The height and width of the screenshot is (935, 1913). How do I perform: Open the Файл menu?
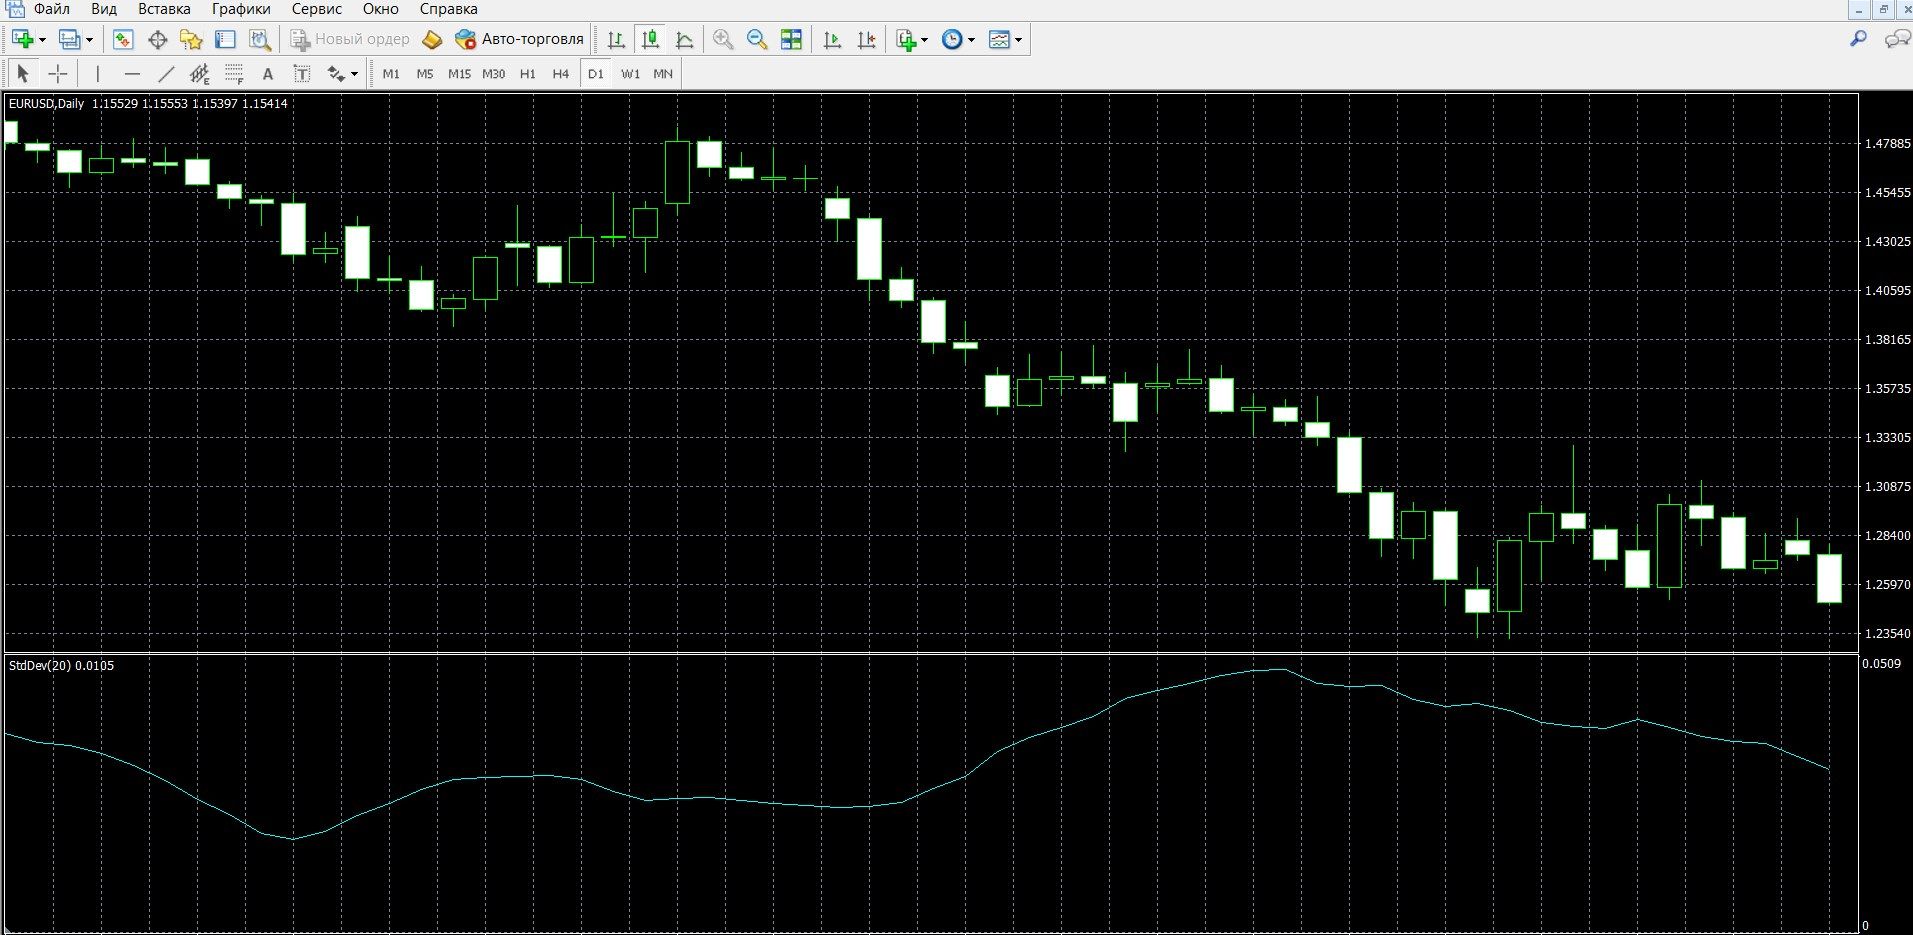pyautogui.click(x=52, y=9)
